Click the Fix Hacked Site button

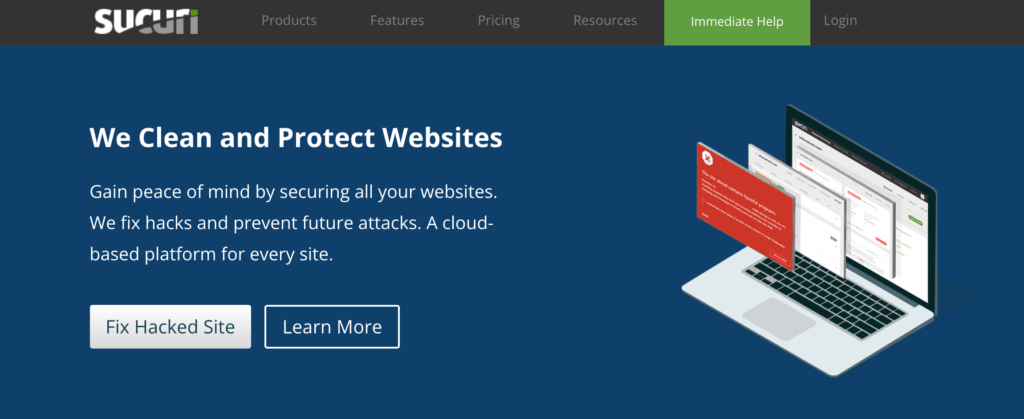[170, 326]
